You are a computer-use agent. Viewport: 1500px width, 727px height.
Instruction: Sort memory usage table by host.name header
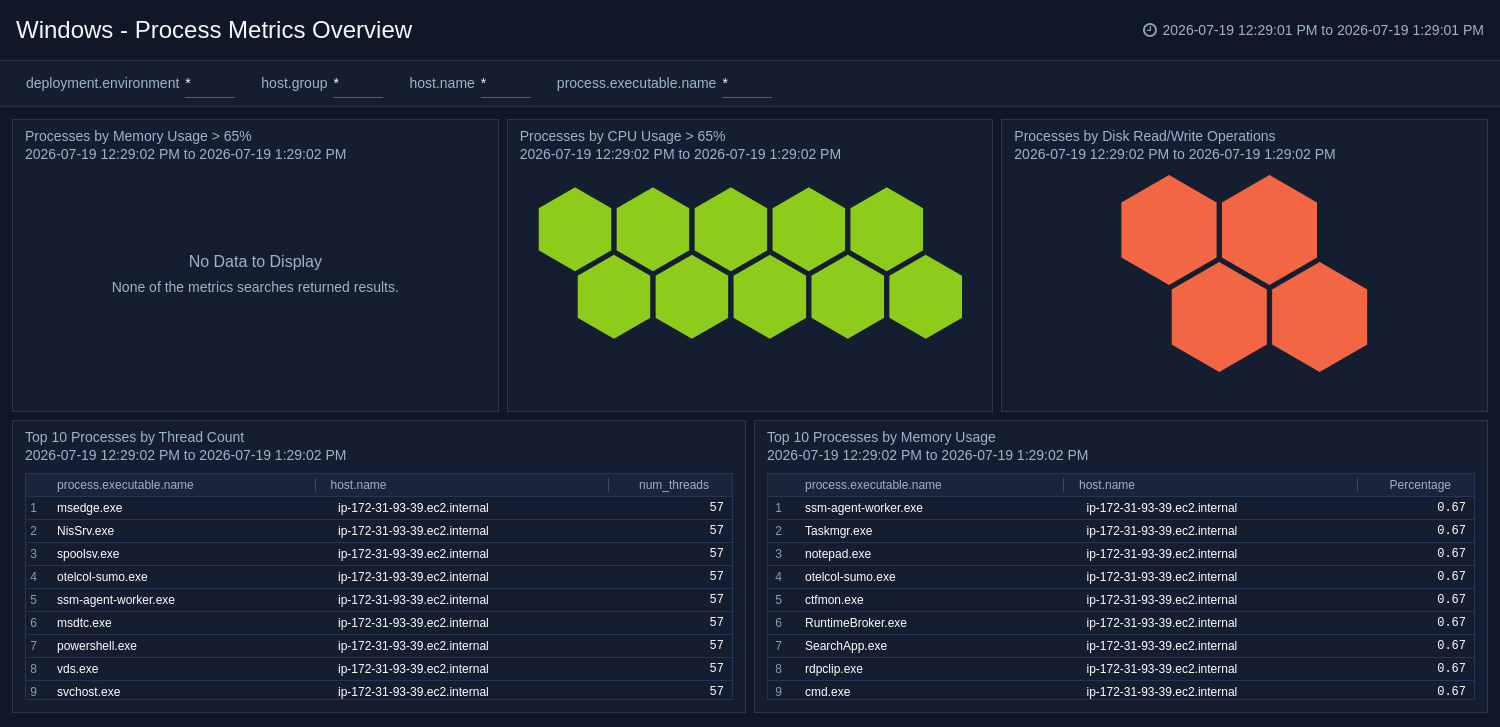[x=1107, y=485]
